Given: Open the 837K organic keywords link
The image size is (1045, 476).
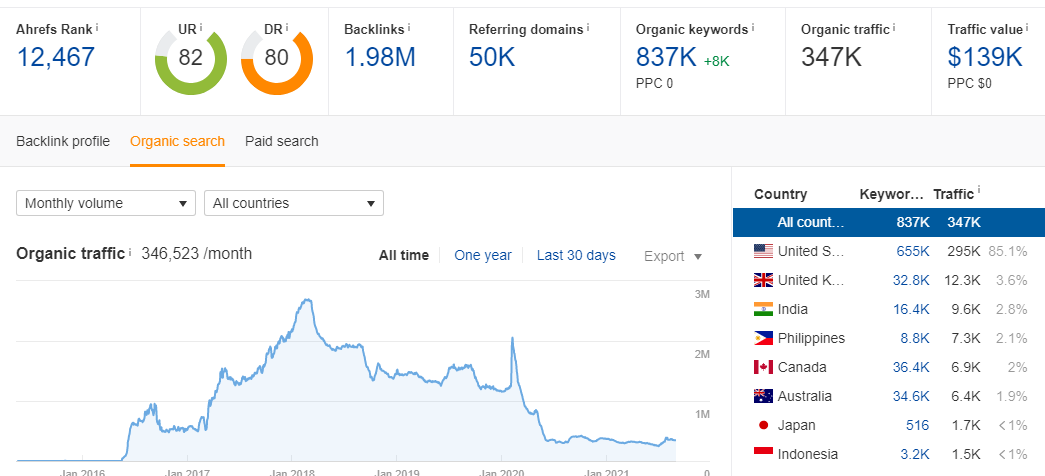Looking at the screenshot, I should [x=666, y=57].
